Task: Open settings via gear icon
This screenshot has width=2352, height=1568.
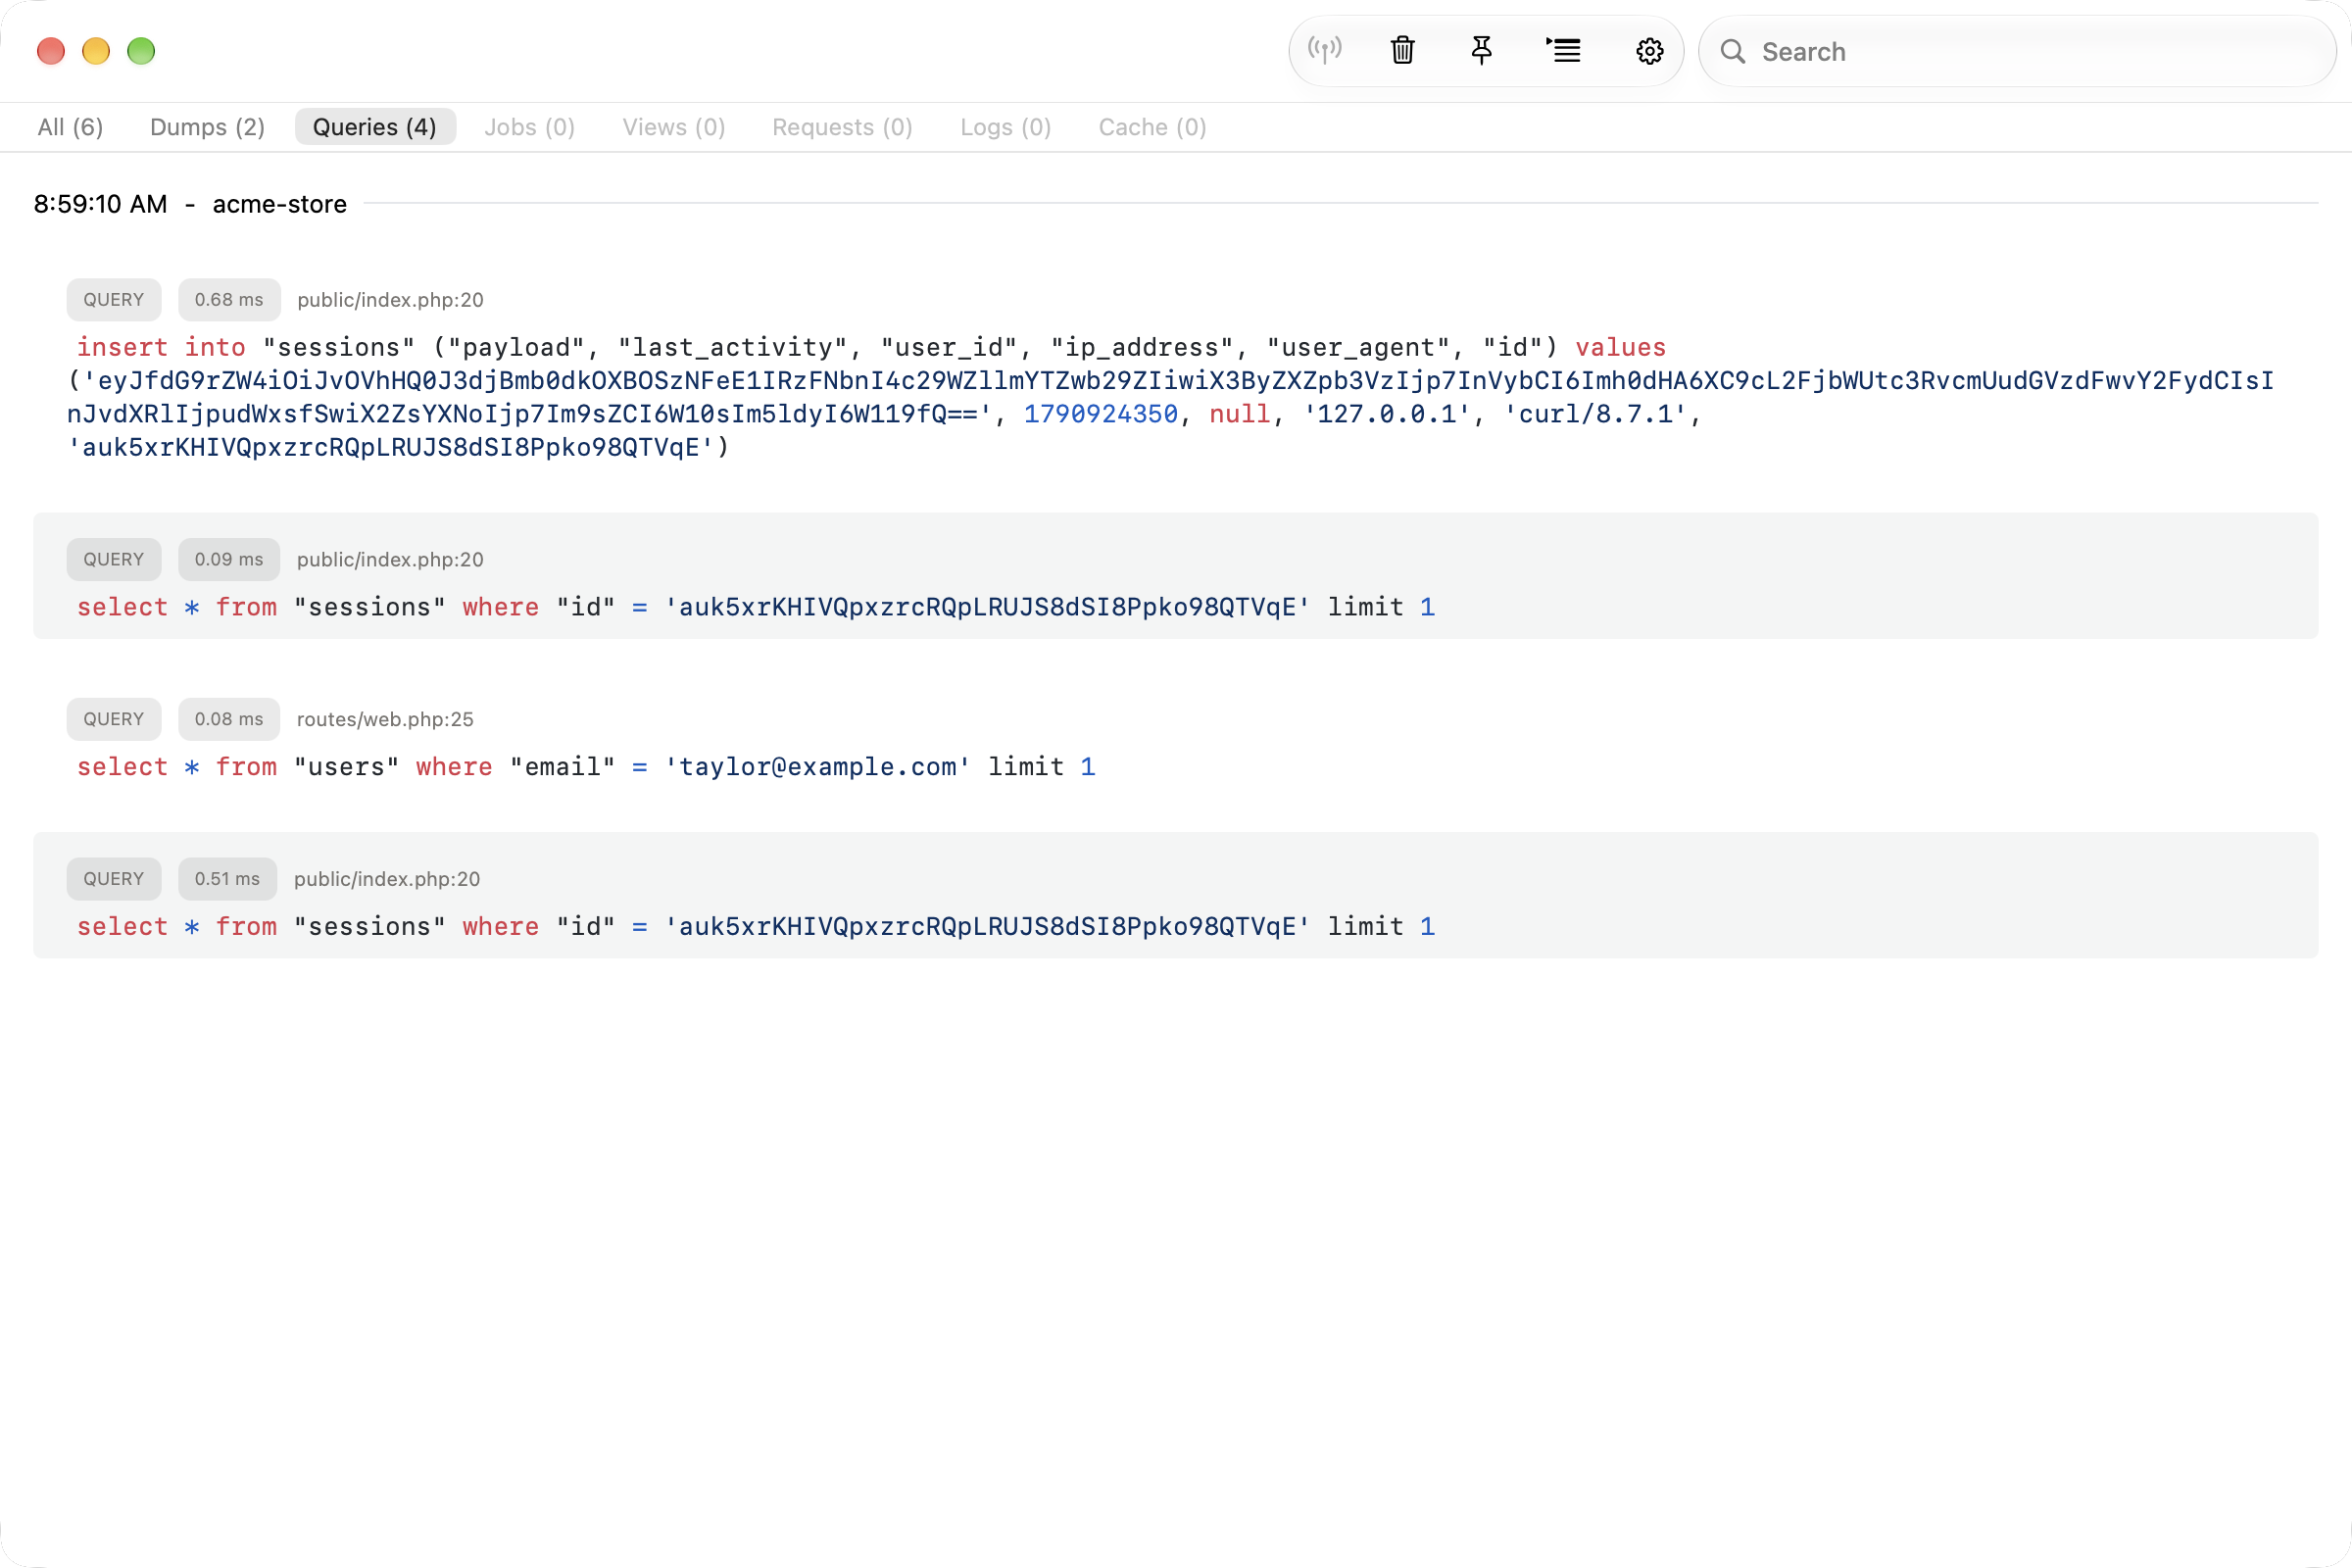Action: 1650,51
